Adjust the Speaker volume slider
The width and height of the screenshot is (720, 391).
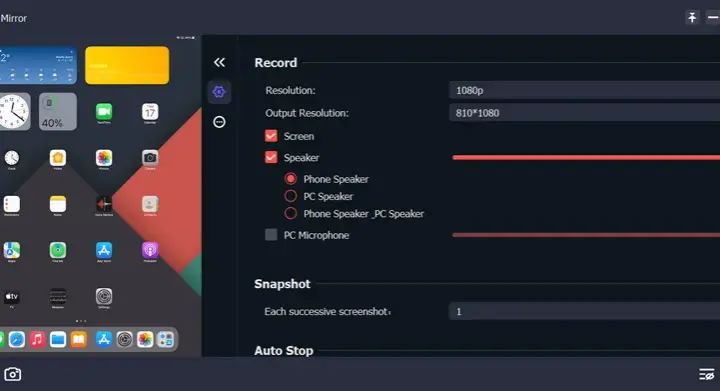[x=586, y=157]
